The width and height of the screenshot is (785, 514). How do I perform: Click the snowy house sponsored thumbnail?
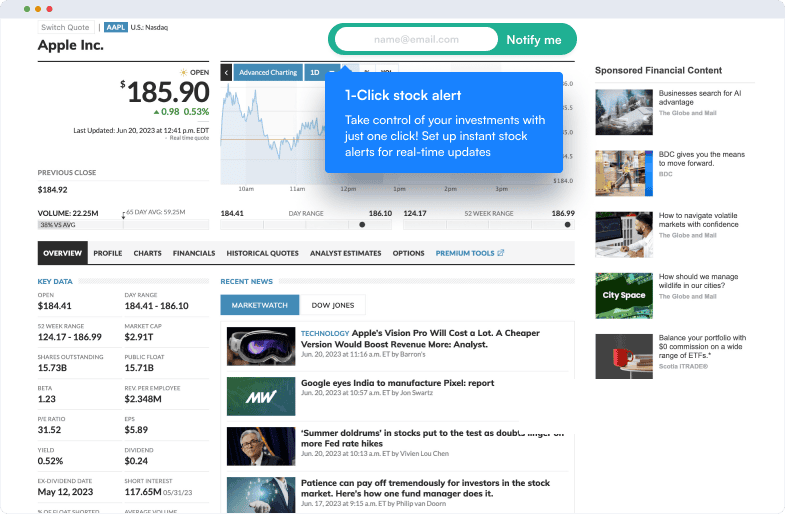click(x=624, y=112)
